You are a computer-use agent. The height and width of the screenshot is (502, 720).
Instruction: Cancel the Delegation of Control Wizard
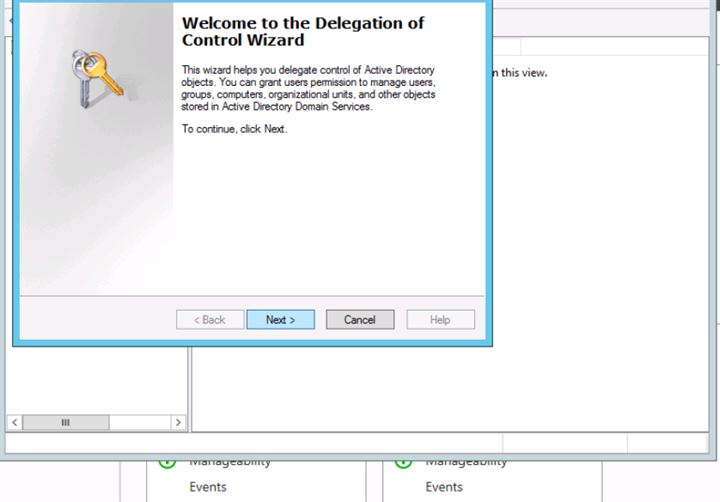click(x=359, y=320)
